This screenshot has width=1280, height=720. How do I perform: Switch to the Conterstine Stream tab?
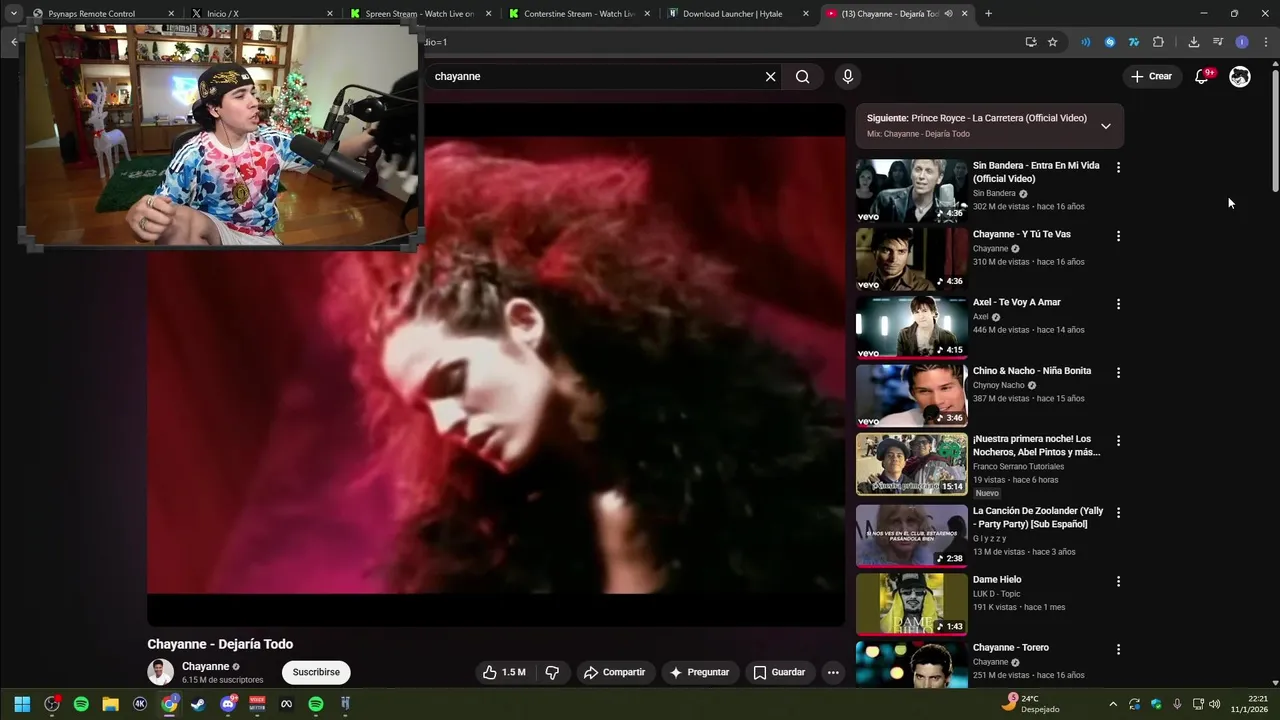pyautogui.click(x=580, y=14)
